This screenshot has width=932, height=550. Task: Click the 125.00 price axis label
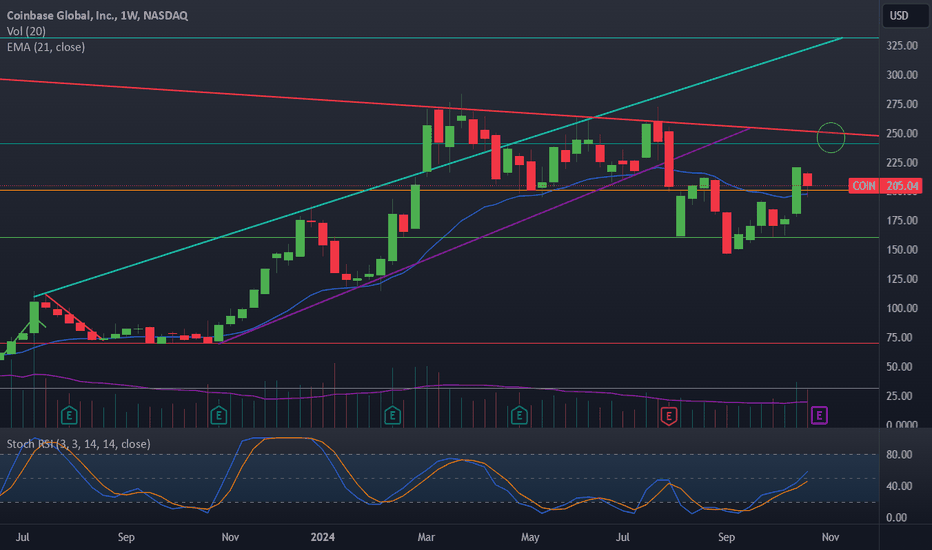[902, 279]
